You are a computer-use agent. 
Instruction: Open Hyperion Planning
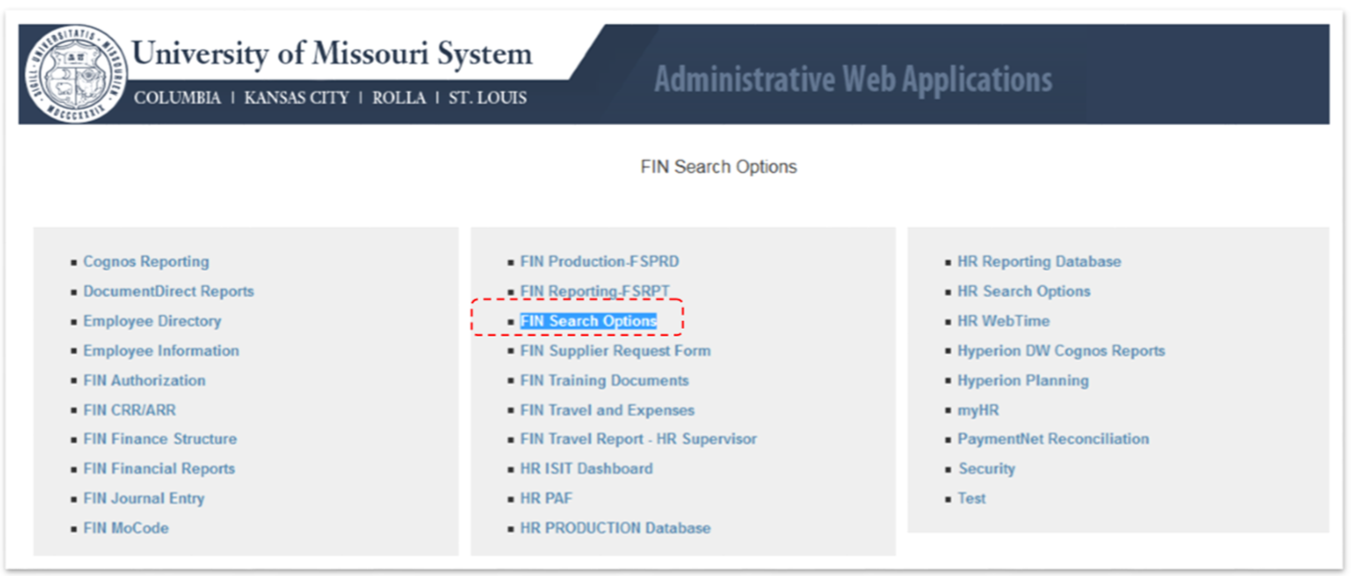pyautogui.click(x=1022, y=380)
